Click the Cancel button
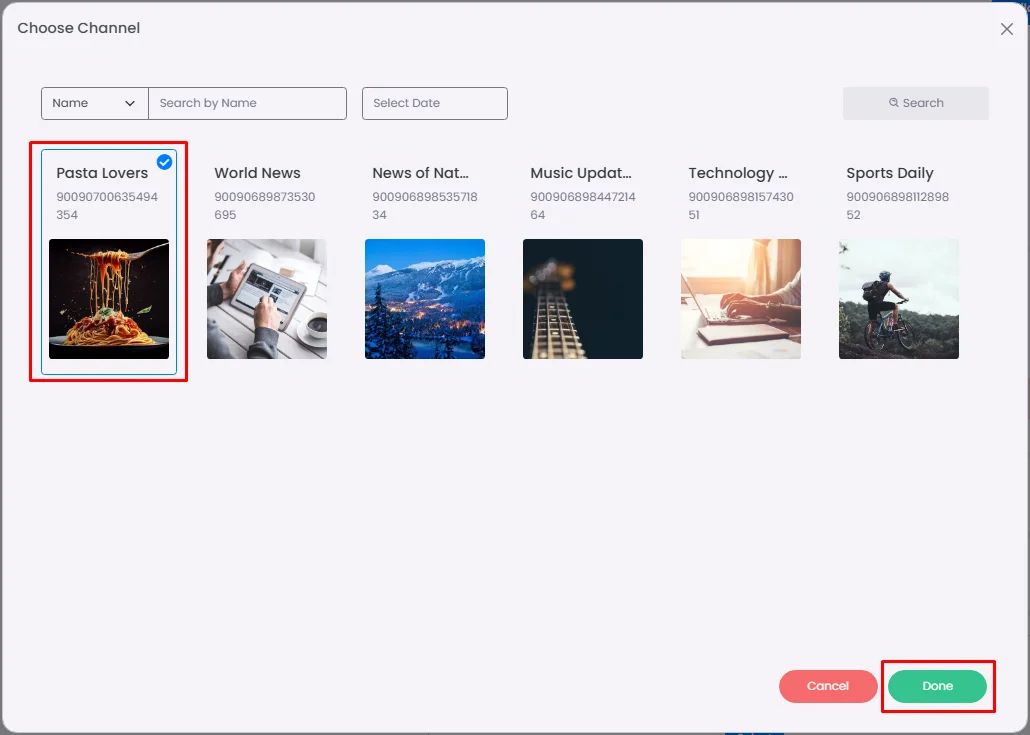This screenshot has height=735, width=1030. coord(828,686)
